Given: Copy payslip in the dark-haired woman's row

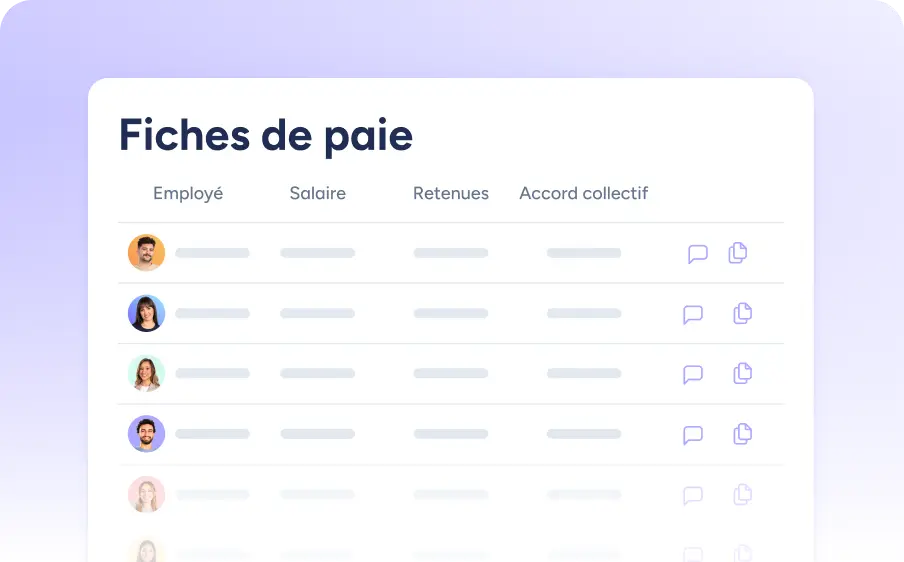Looking at the screenshot, I should 742,313.
